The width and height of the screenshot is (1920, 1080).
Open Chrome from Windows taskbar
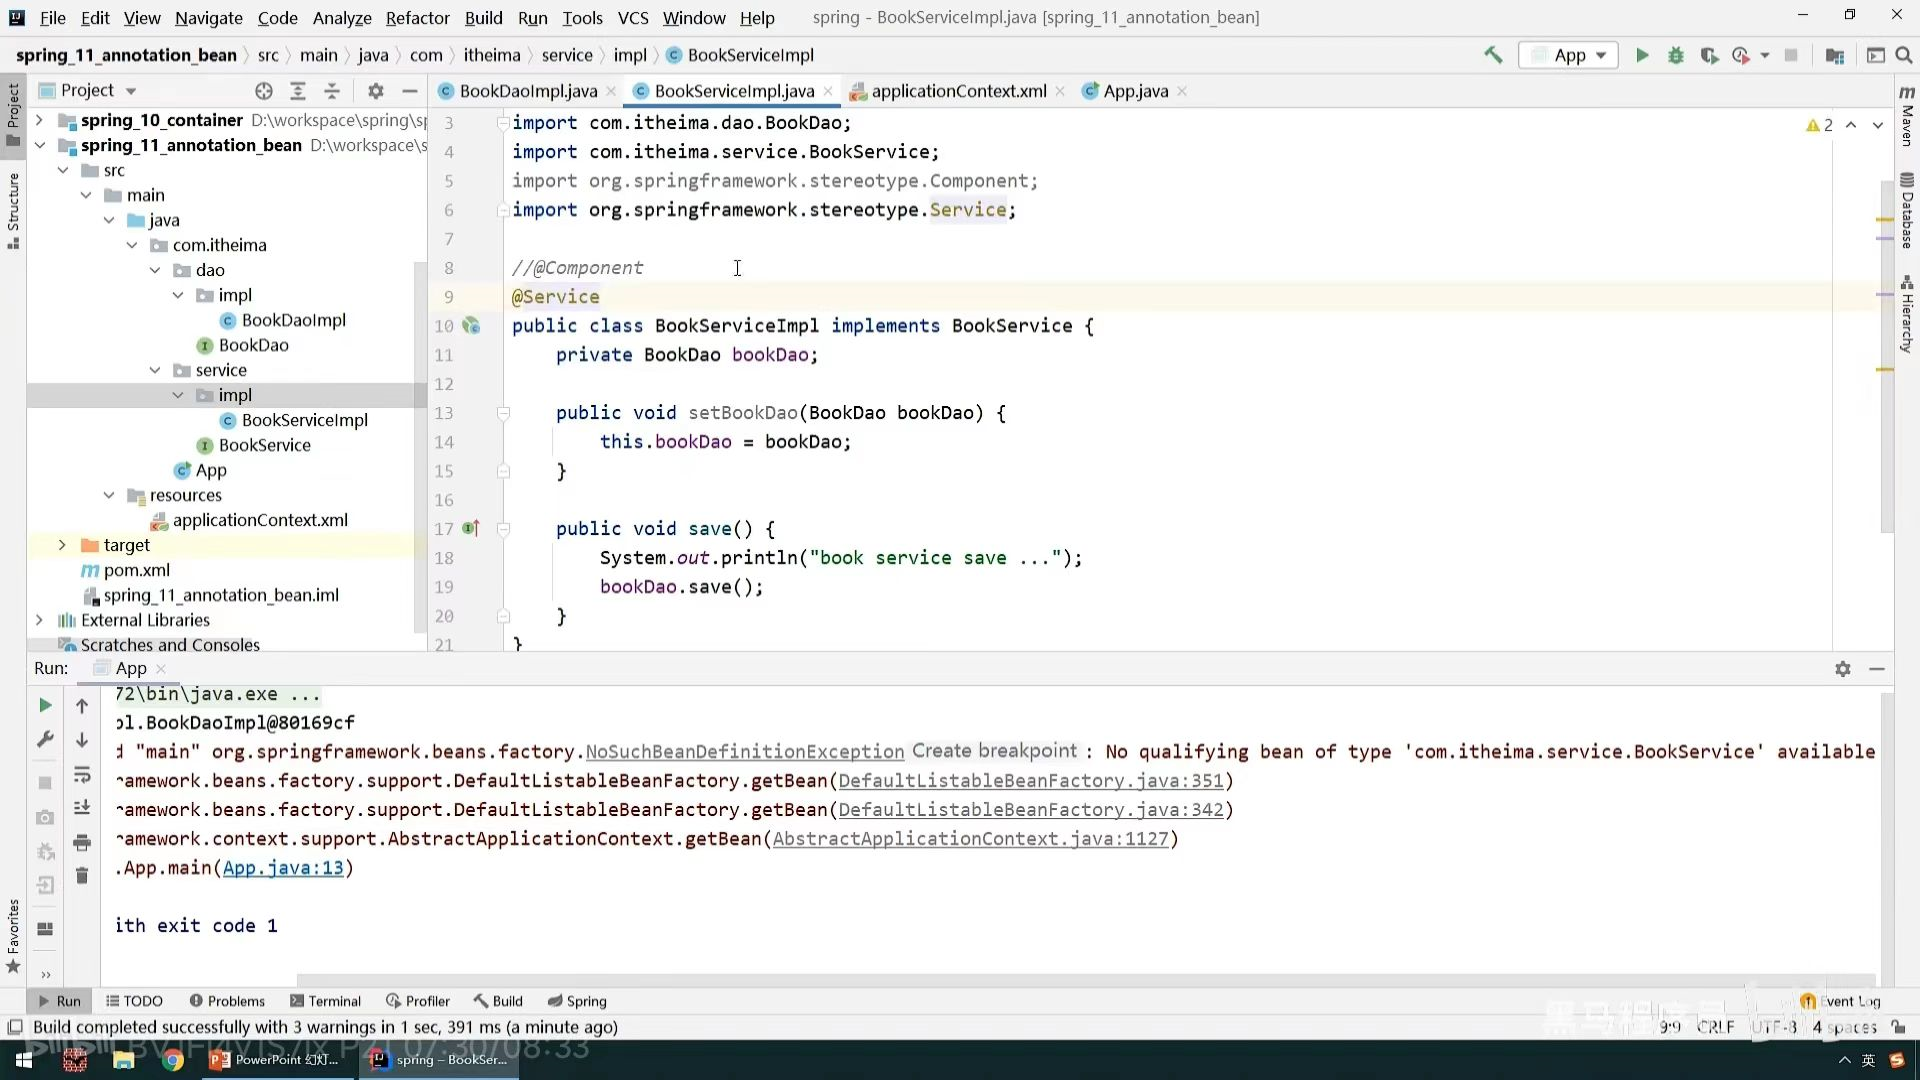click(173, 1060)
